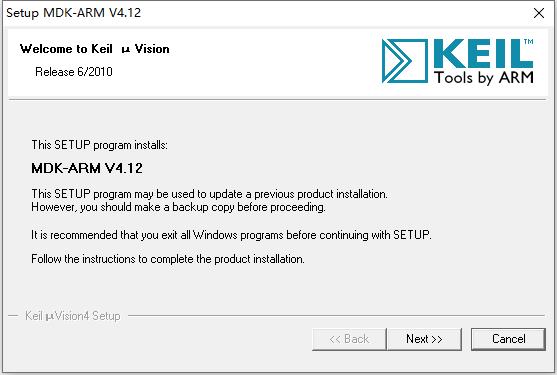Close the Setup MDK-ARM V4.12 window
This screenshot has width=557, height=375.
point(539,13)
